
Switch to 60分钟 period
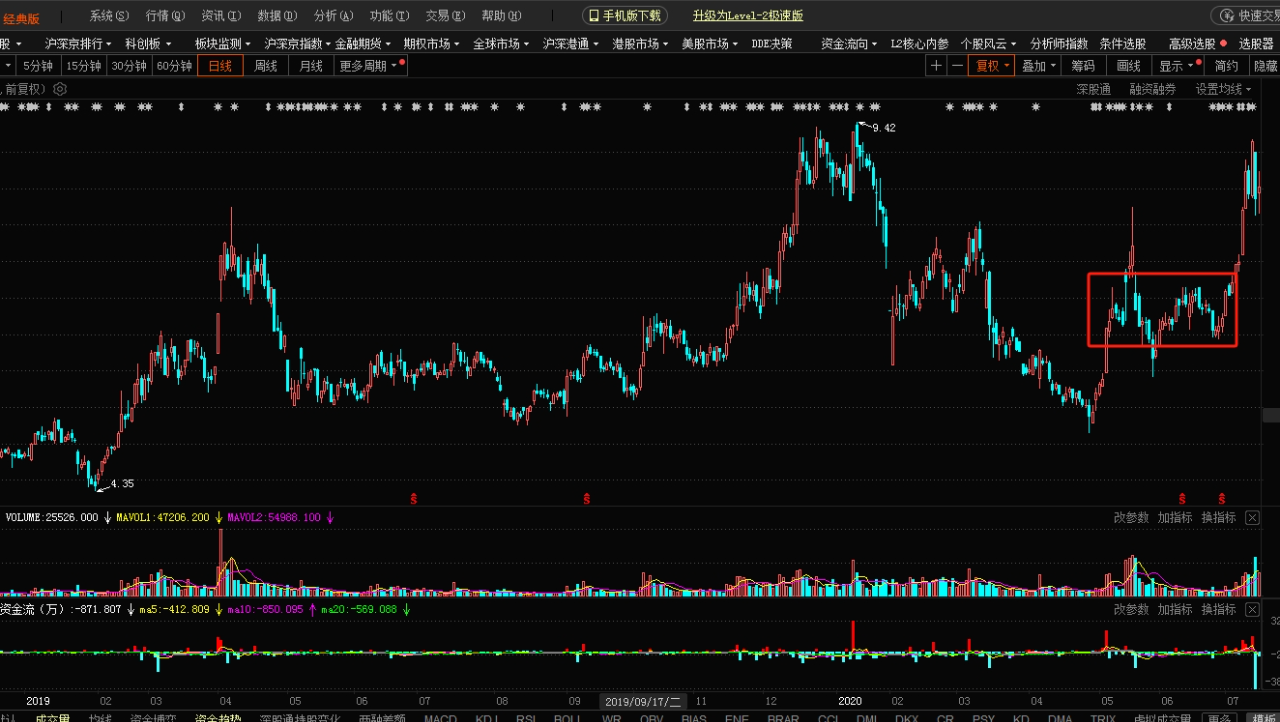174,66
